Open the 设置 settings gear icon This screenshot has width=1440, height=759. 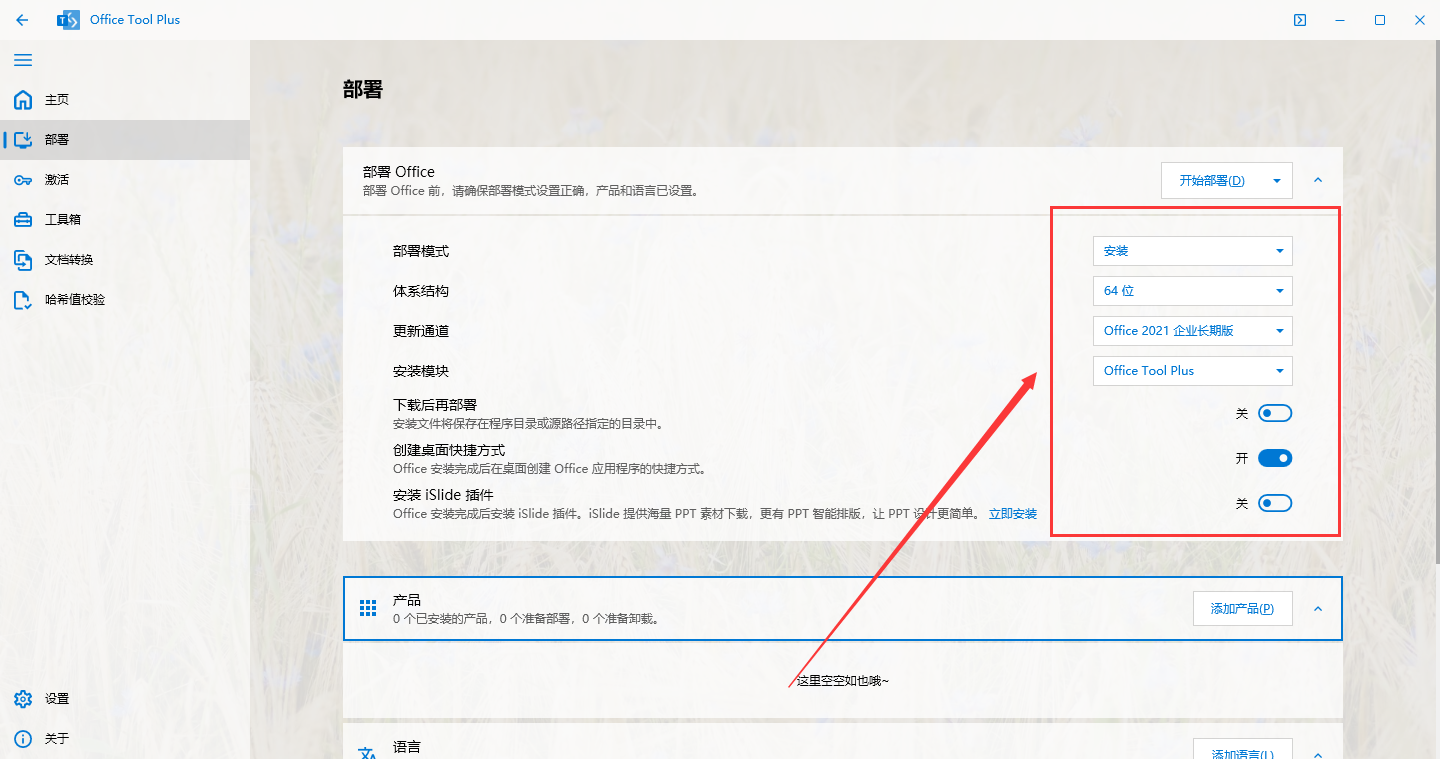(x=23, y=698)
